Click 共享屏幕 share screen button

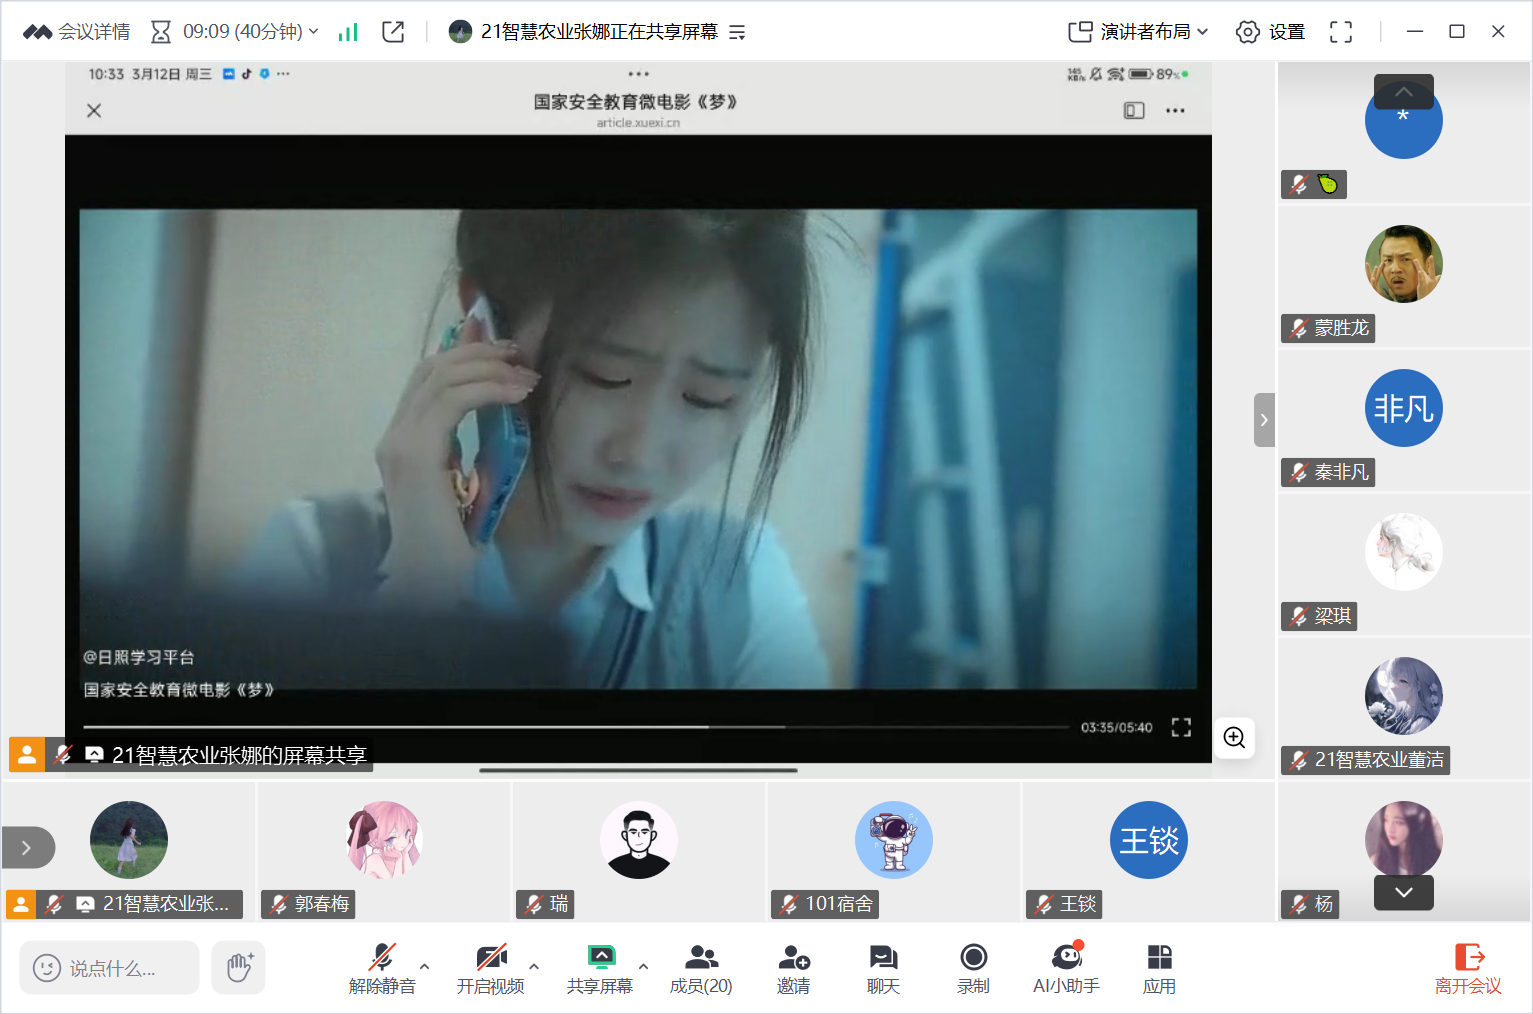coord(600,968)
